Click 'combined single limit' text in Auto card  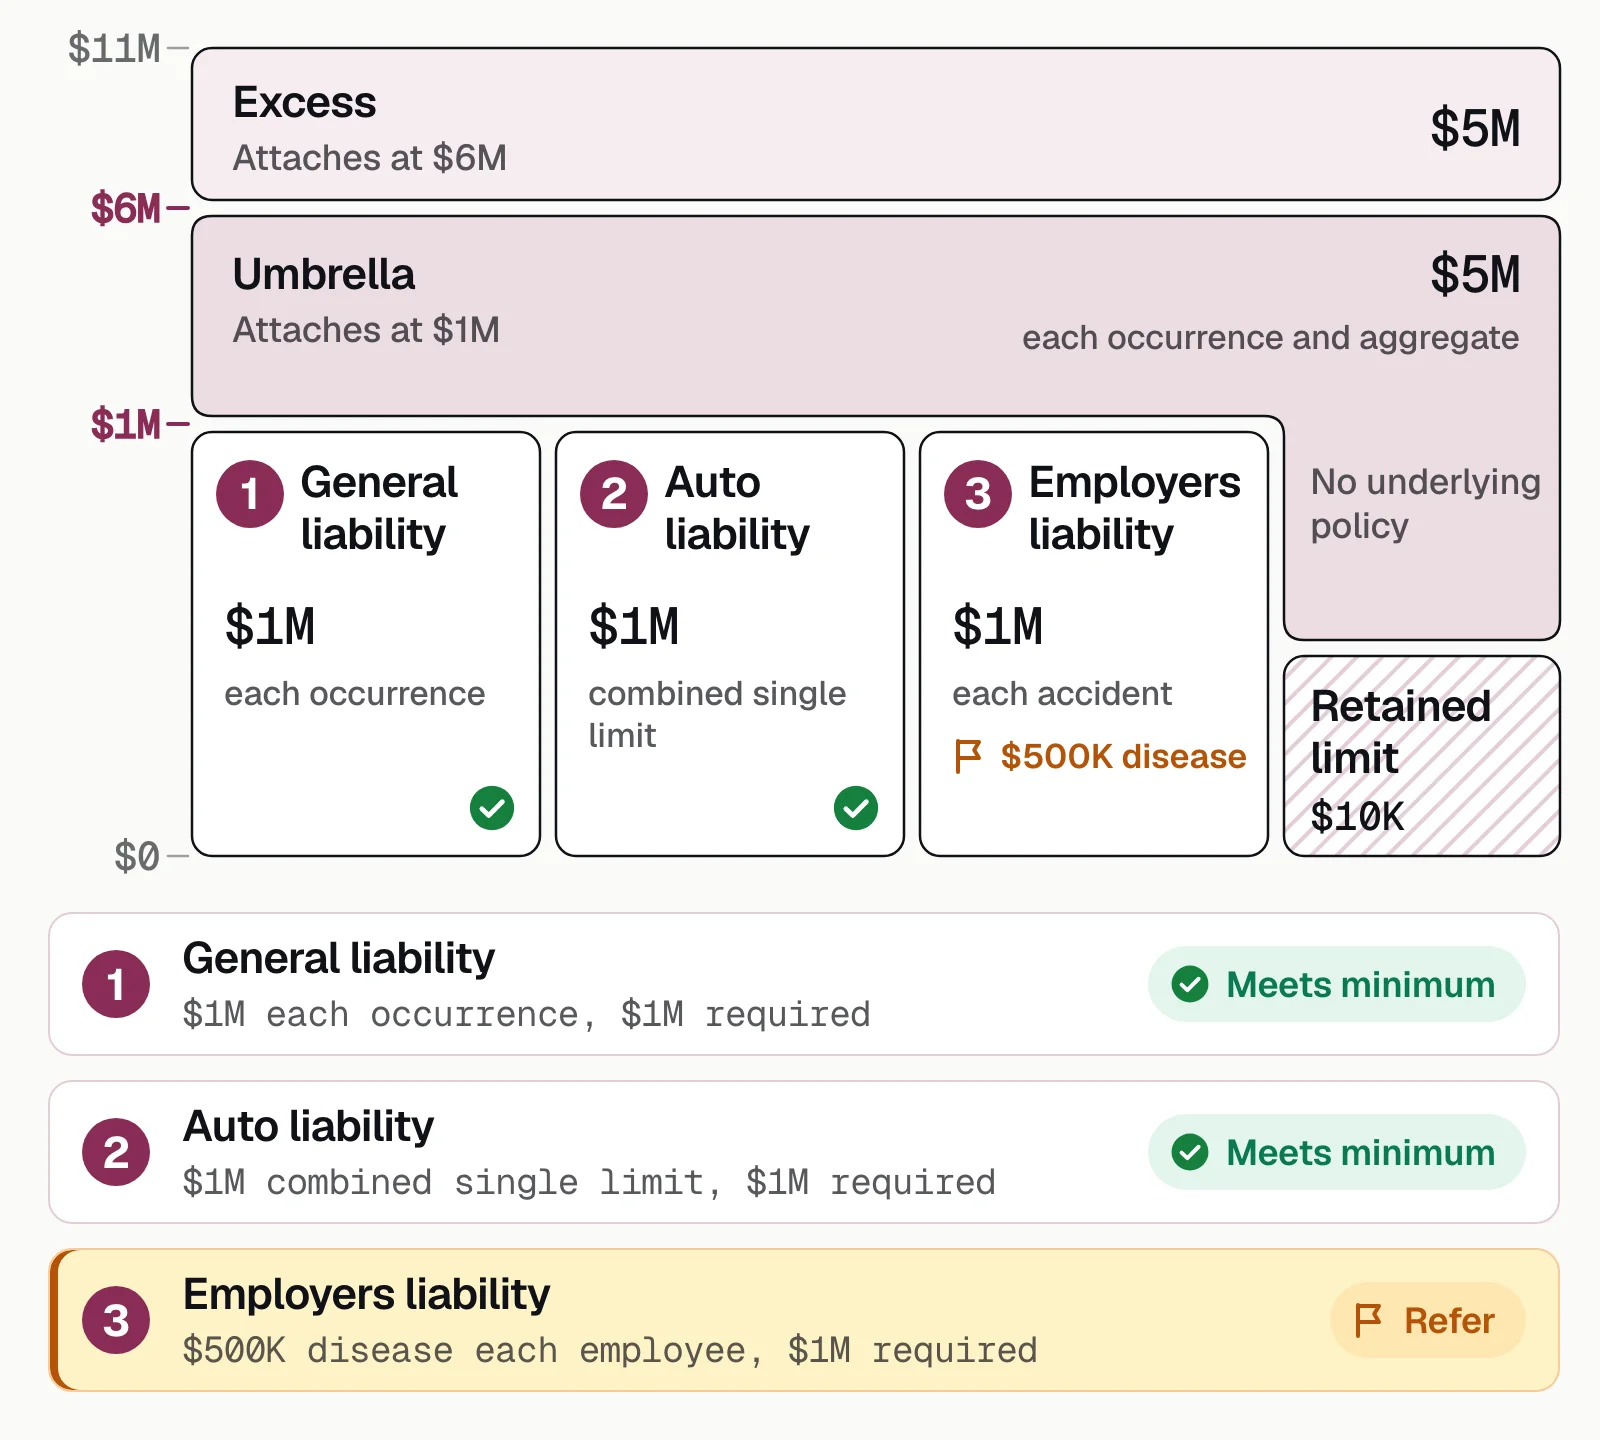(x=717, y=714)
